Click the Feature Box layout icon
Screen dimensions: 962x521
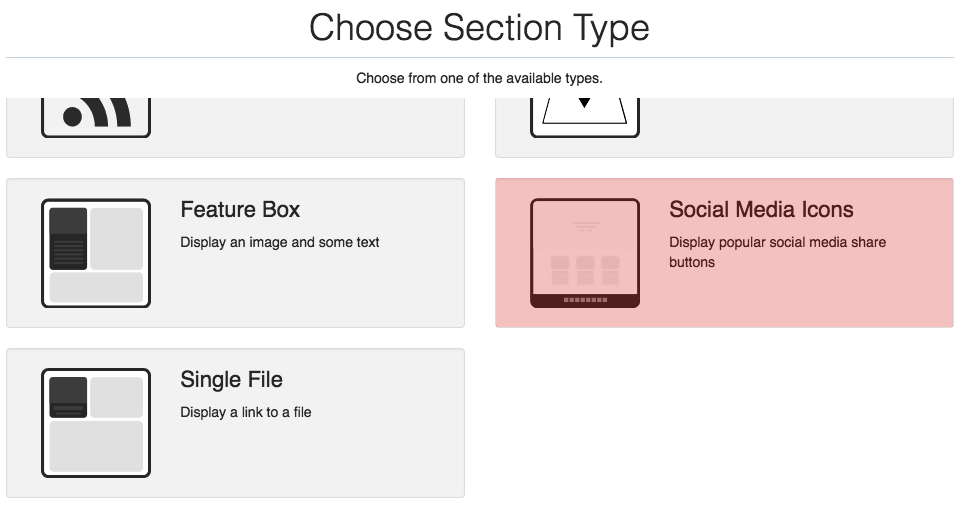coord(96,253)
